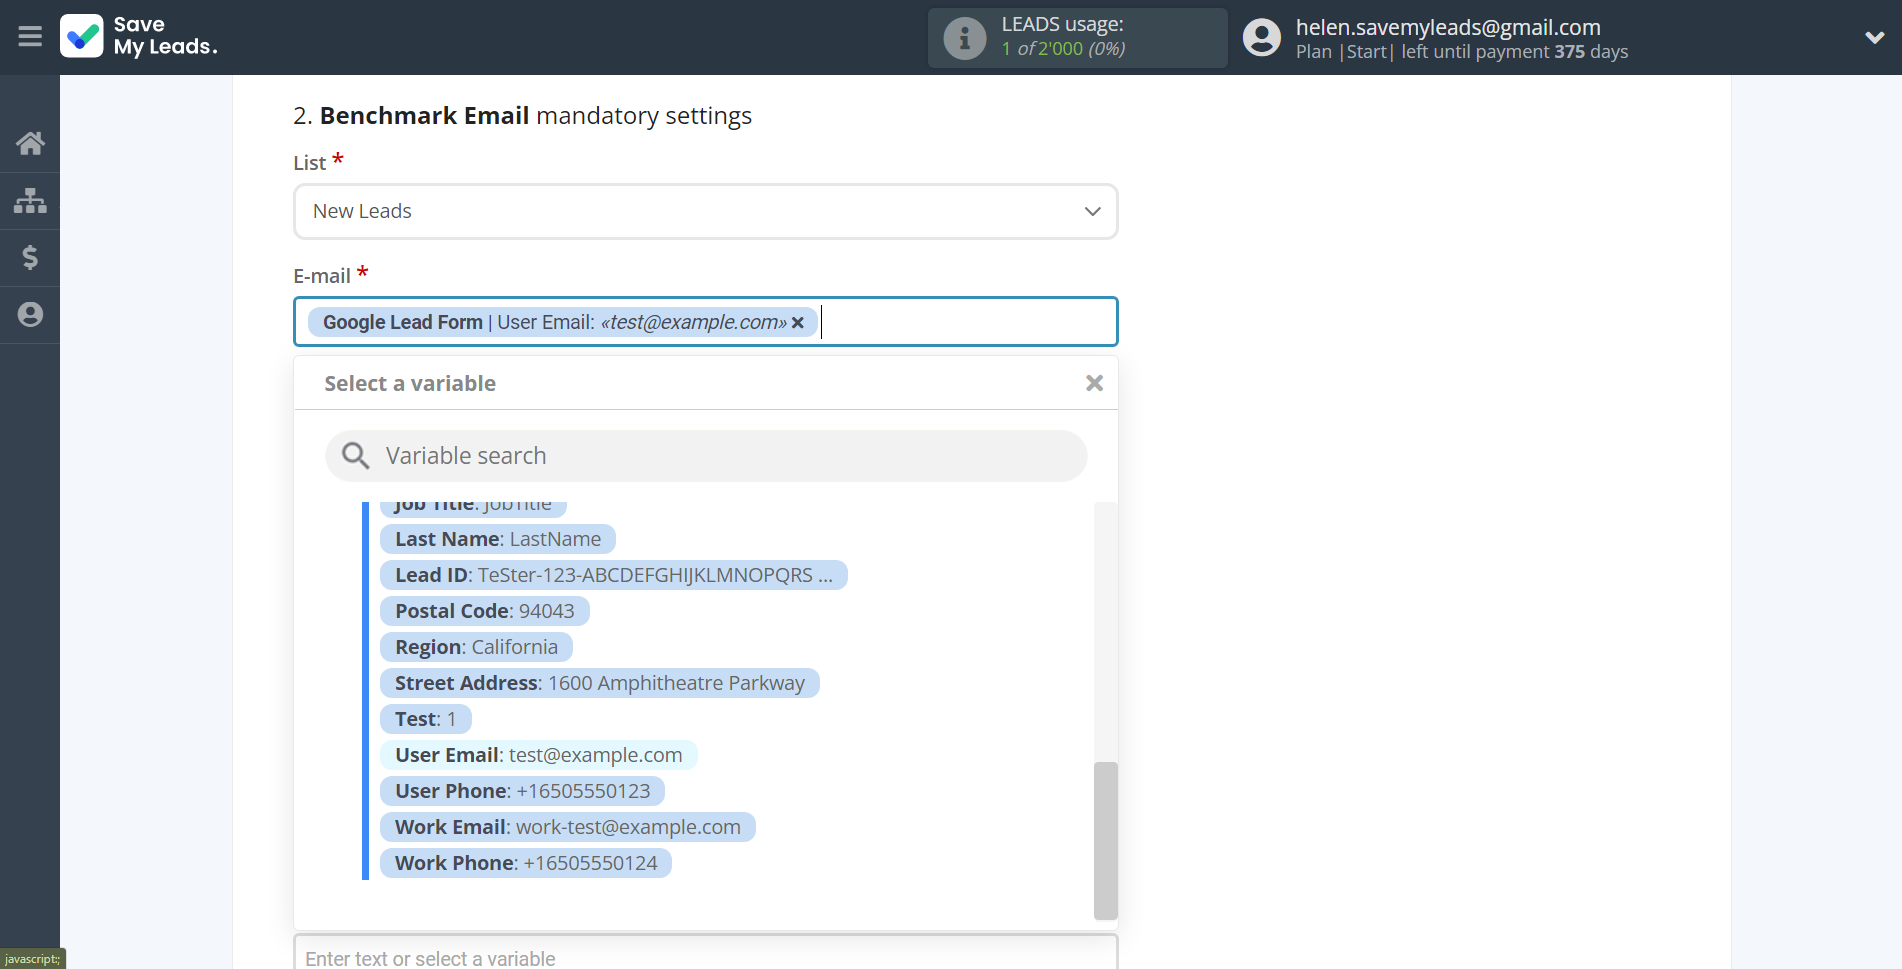Image resolution: width=1902 pixels, height=969 pixels.
Task: Select the Postal Code variable
Action: [x=485, y=611]
